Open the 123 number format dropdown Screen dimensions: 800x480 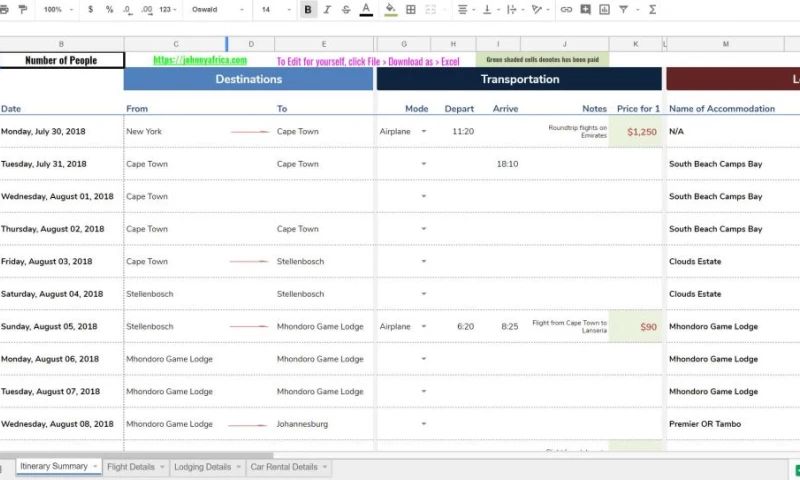pos(167,9)
